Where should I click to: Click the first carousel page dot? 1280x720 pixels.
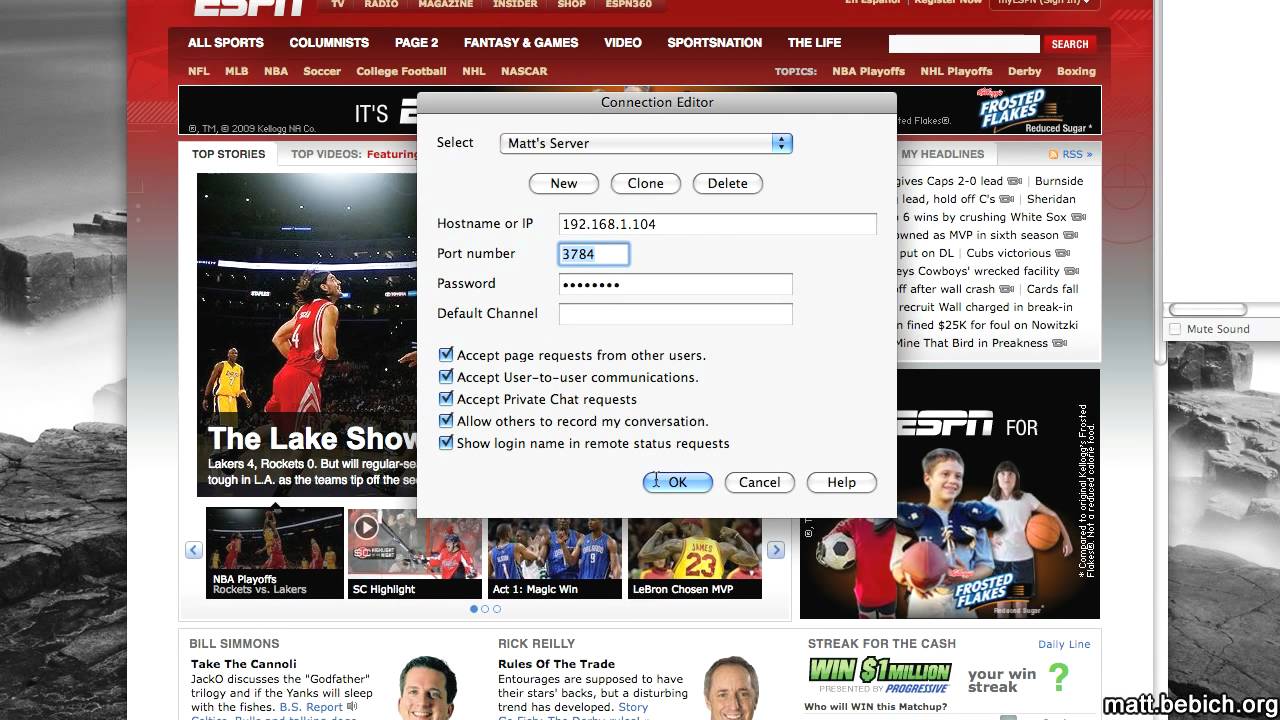473,608
